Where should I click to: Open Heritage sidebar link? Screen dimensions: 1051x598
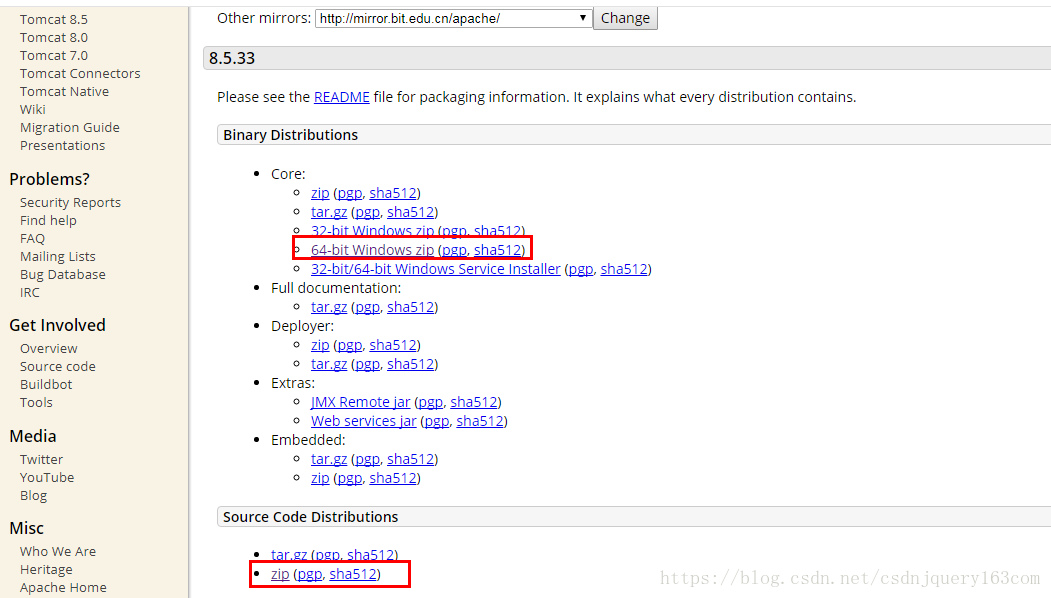46,570
